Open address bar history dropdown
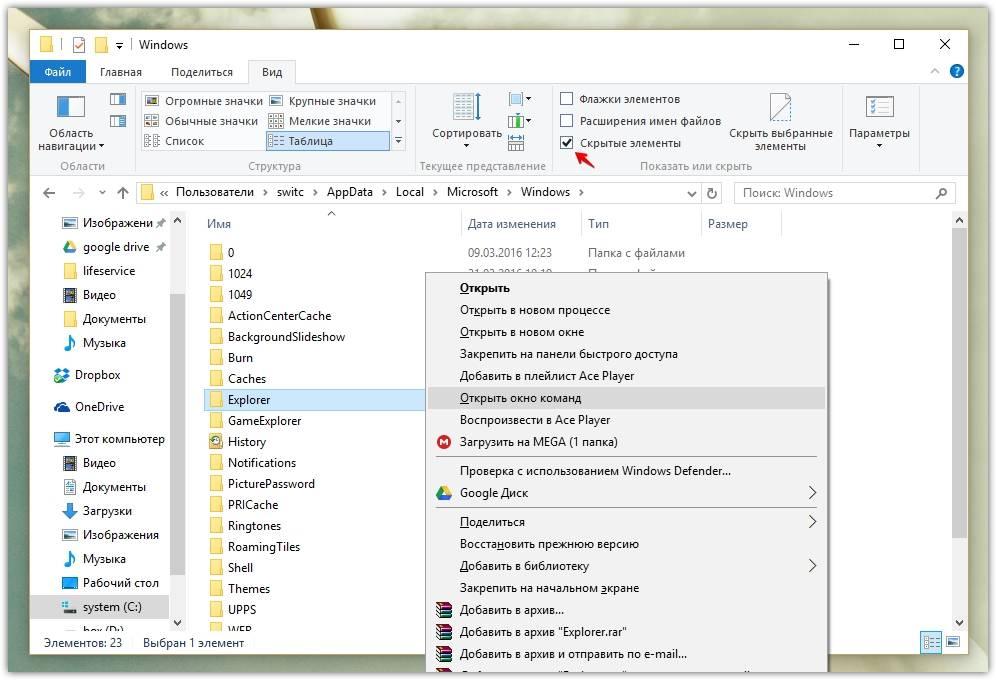996x680 pixels. pyautogui.click(x=692, y=193)
